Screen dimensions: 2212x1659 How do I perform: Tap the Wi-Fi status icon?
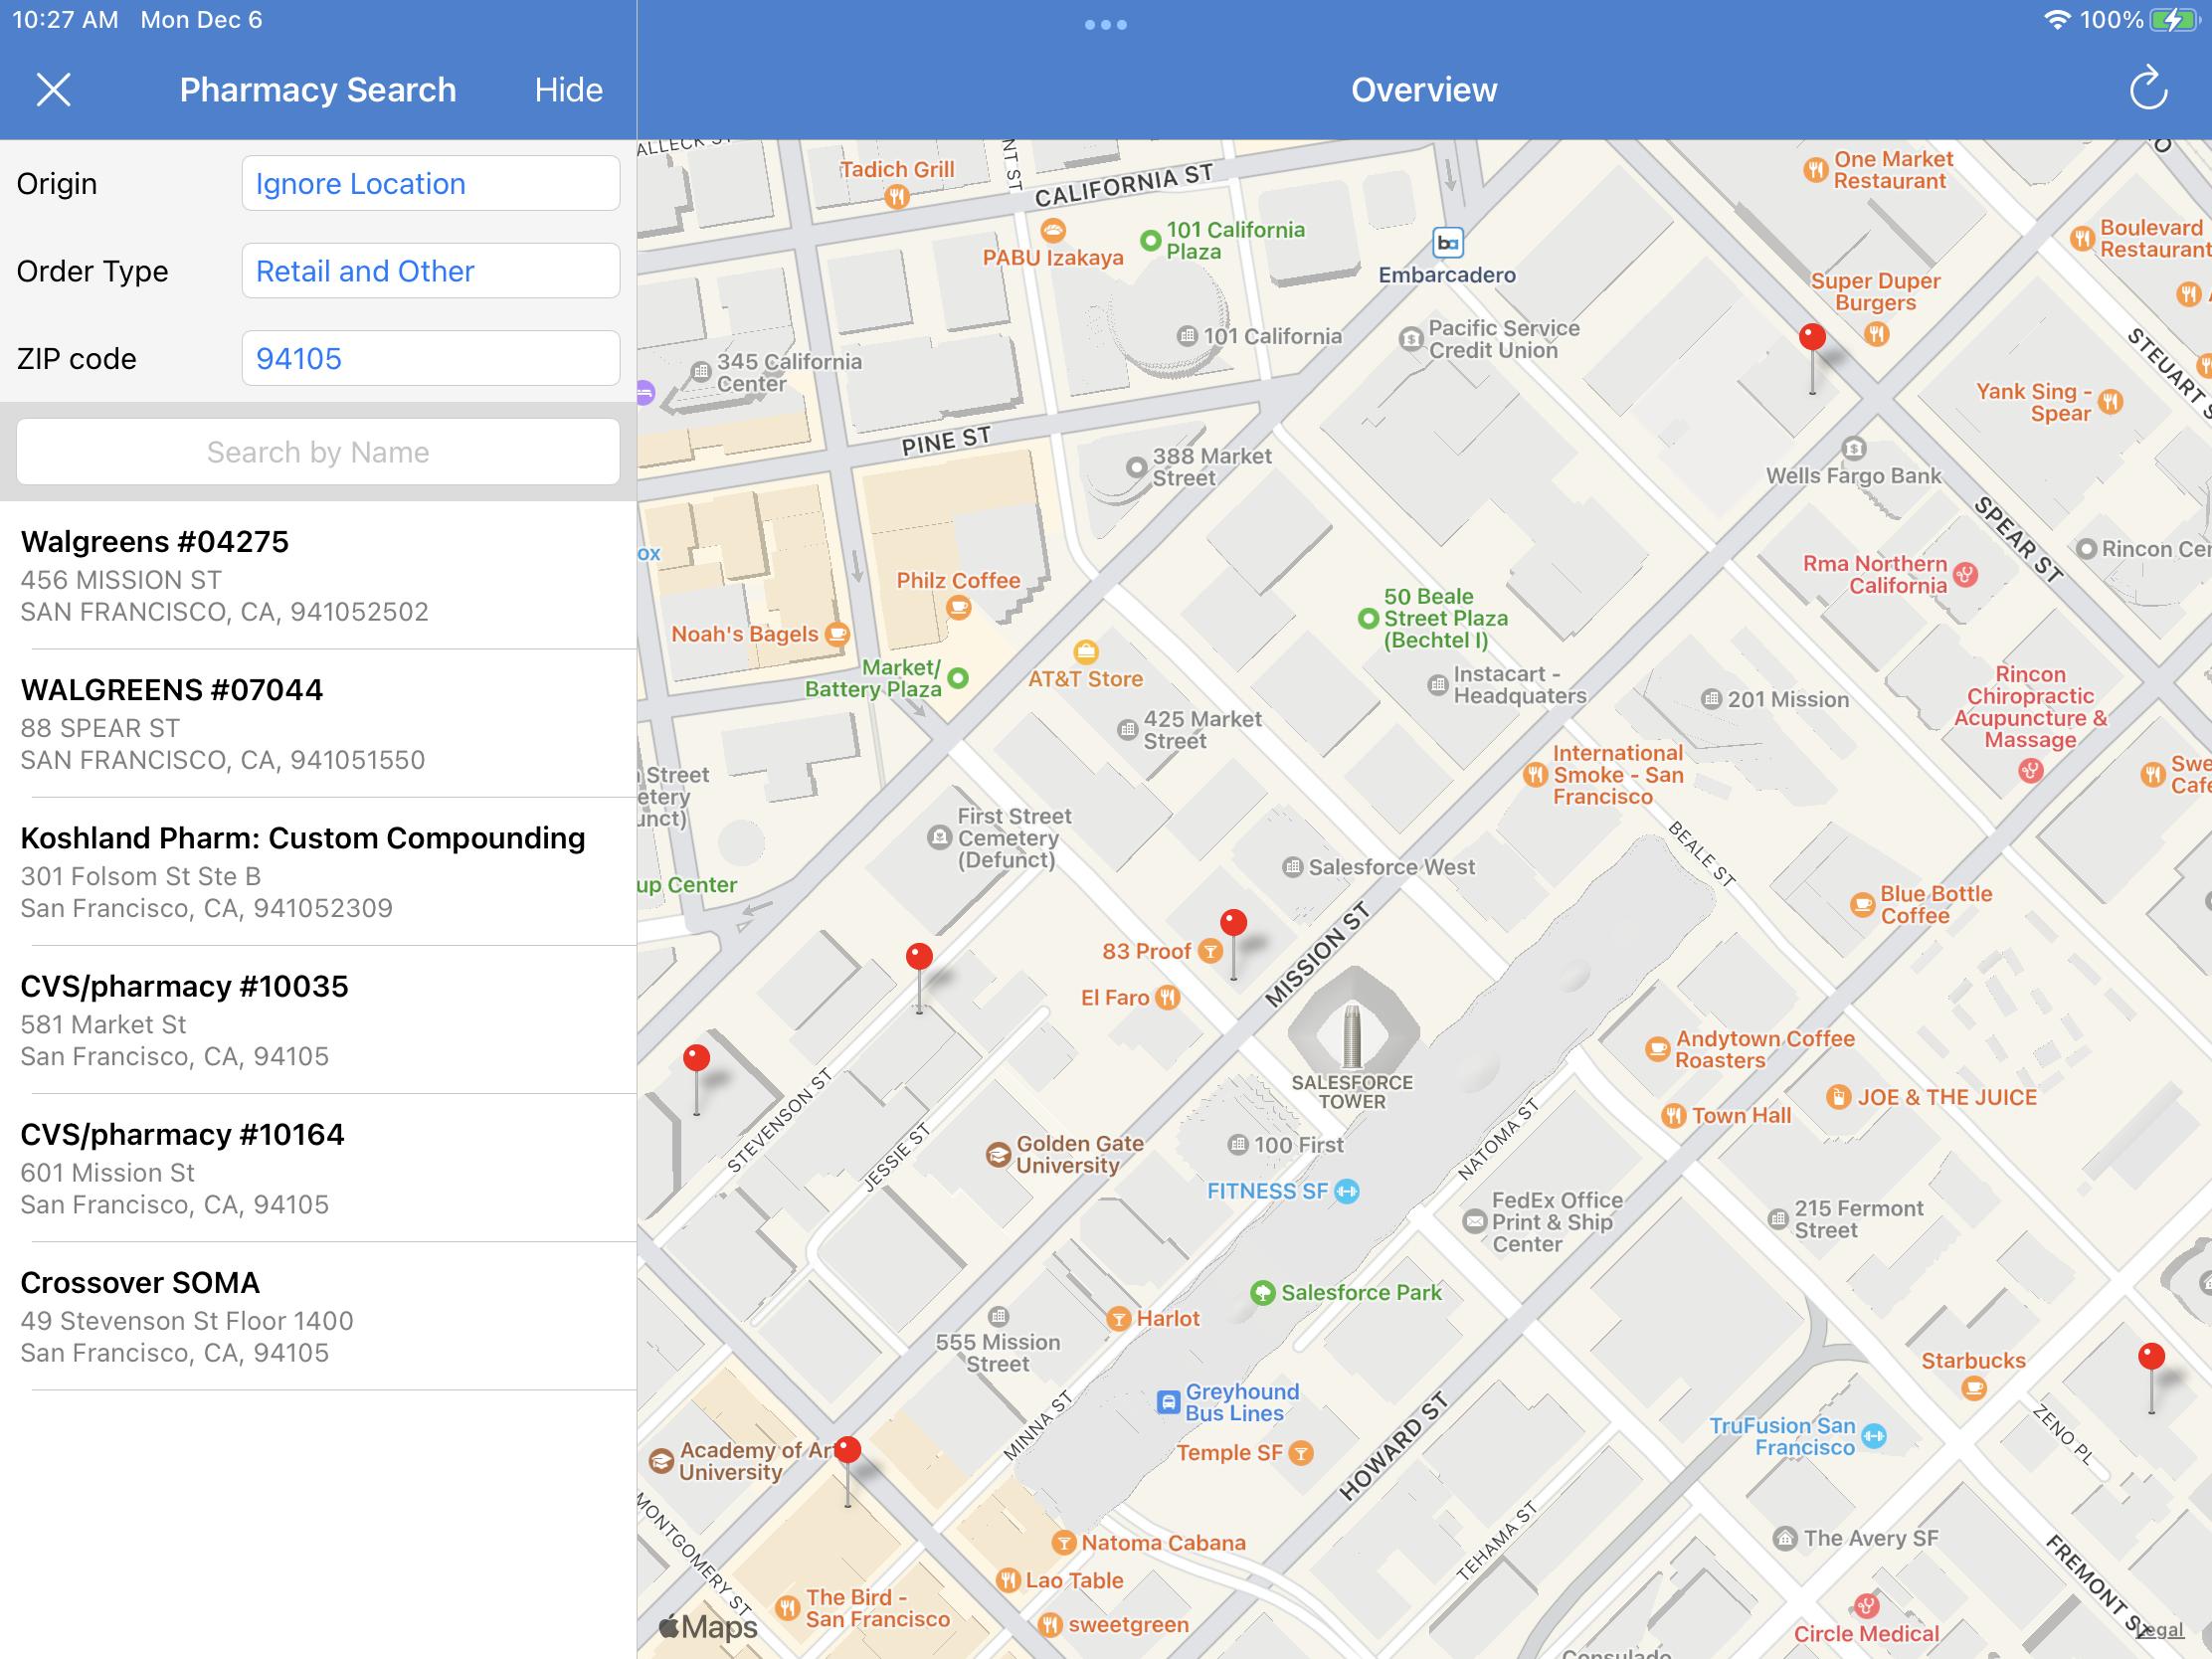(x=2057, y=20)
